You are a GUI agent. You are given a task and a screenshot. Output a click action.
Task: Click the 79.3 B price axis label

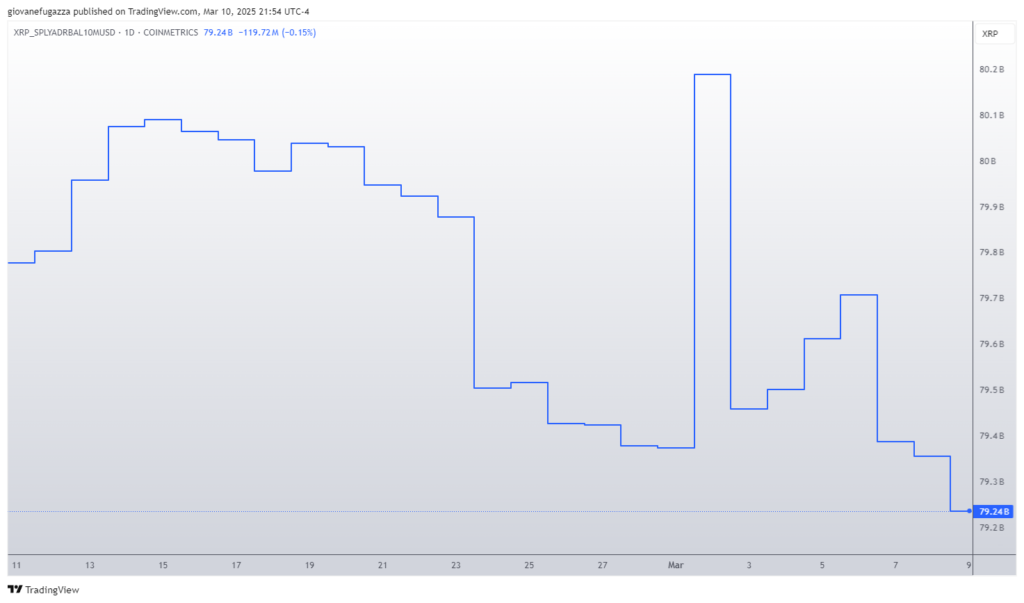coord(991,481)
